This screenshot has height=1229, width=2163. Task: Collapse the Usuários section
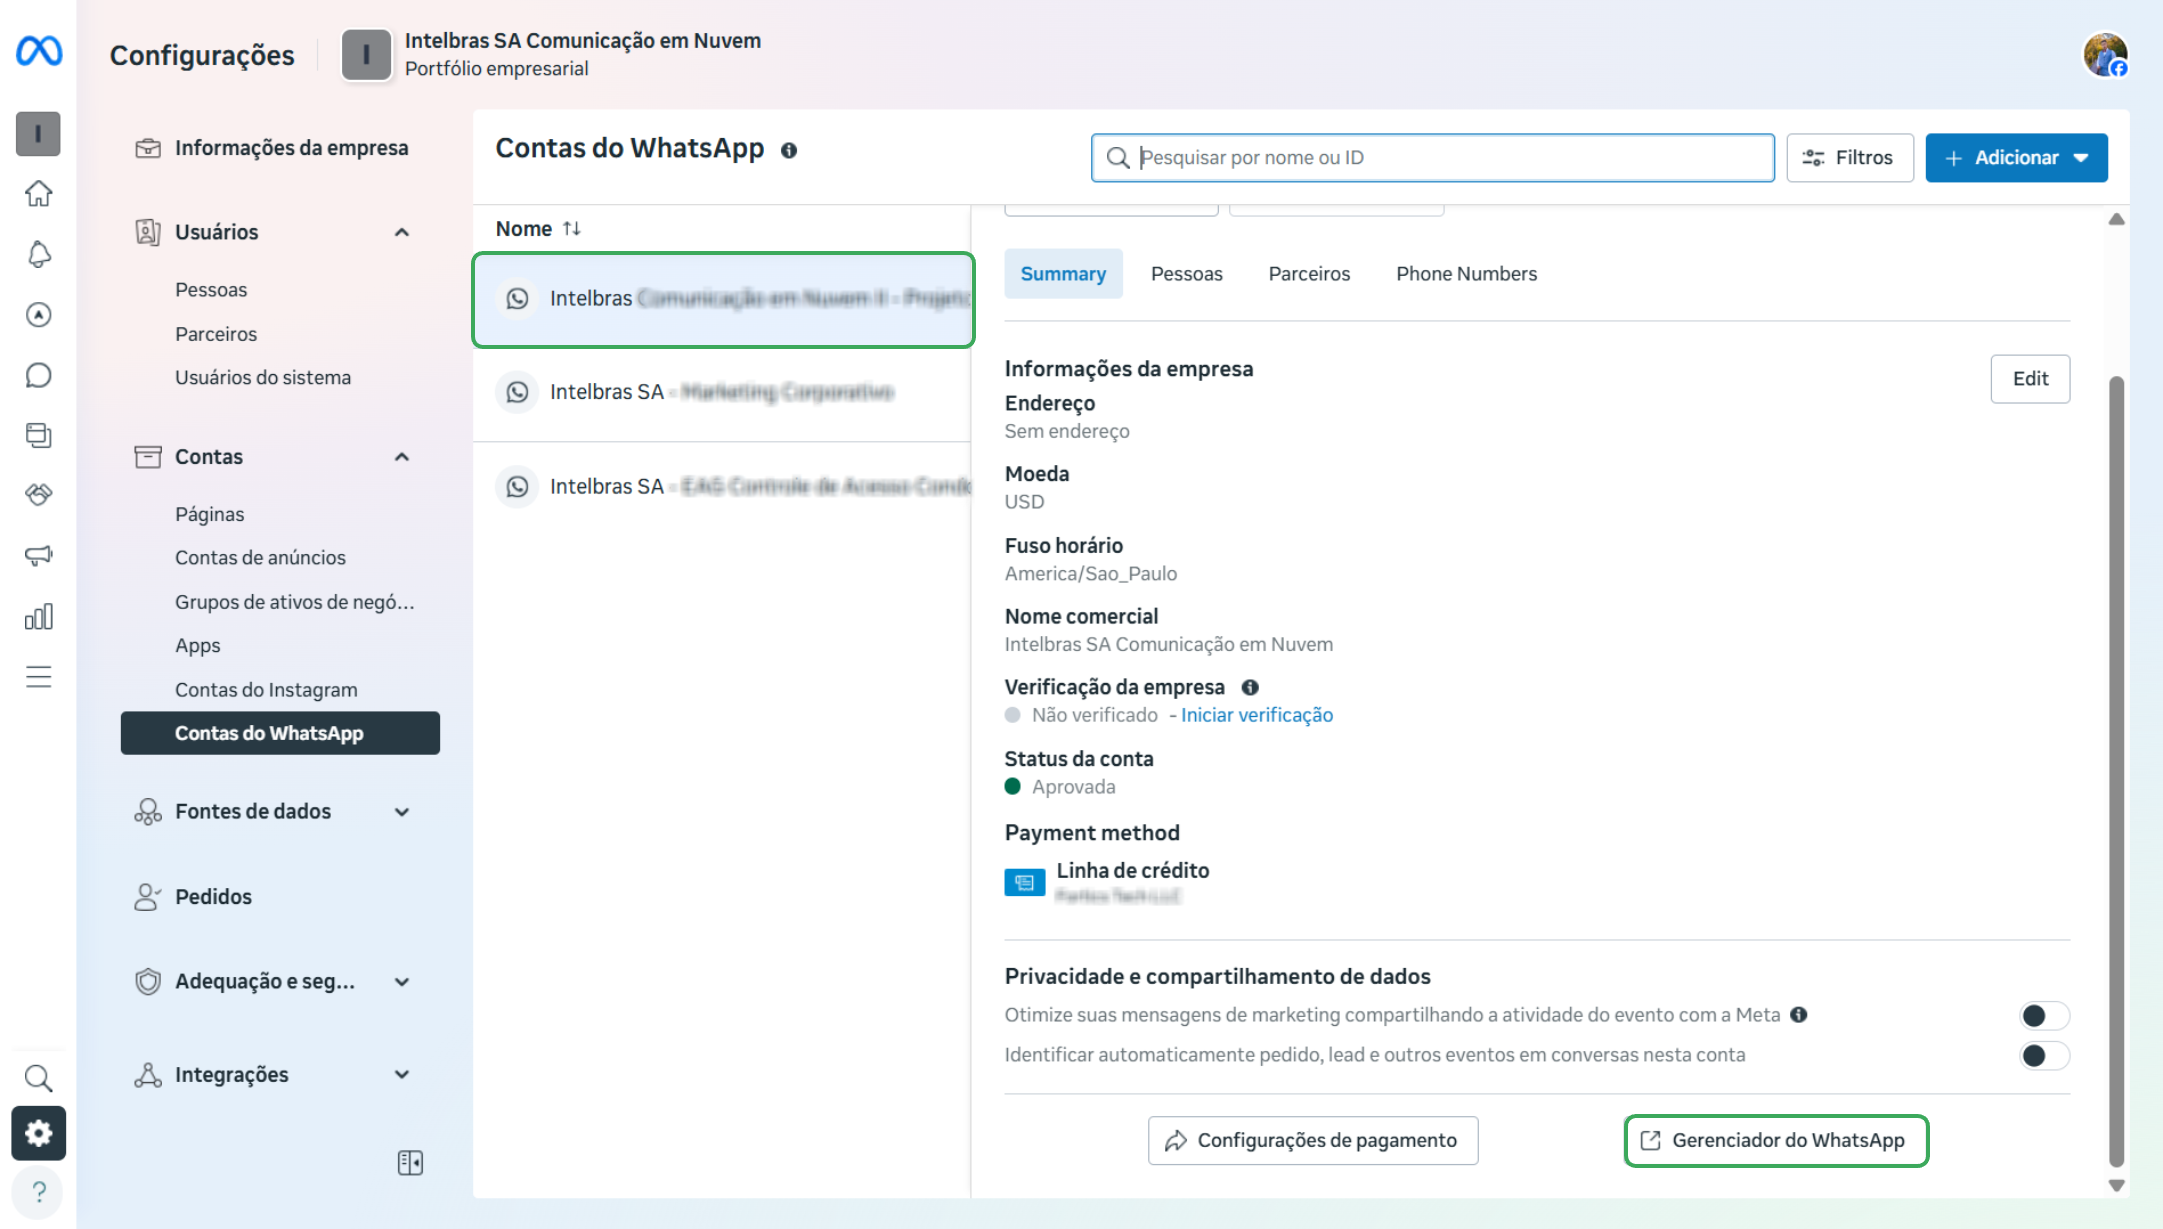point(402,232)
